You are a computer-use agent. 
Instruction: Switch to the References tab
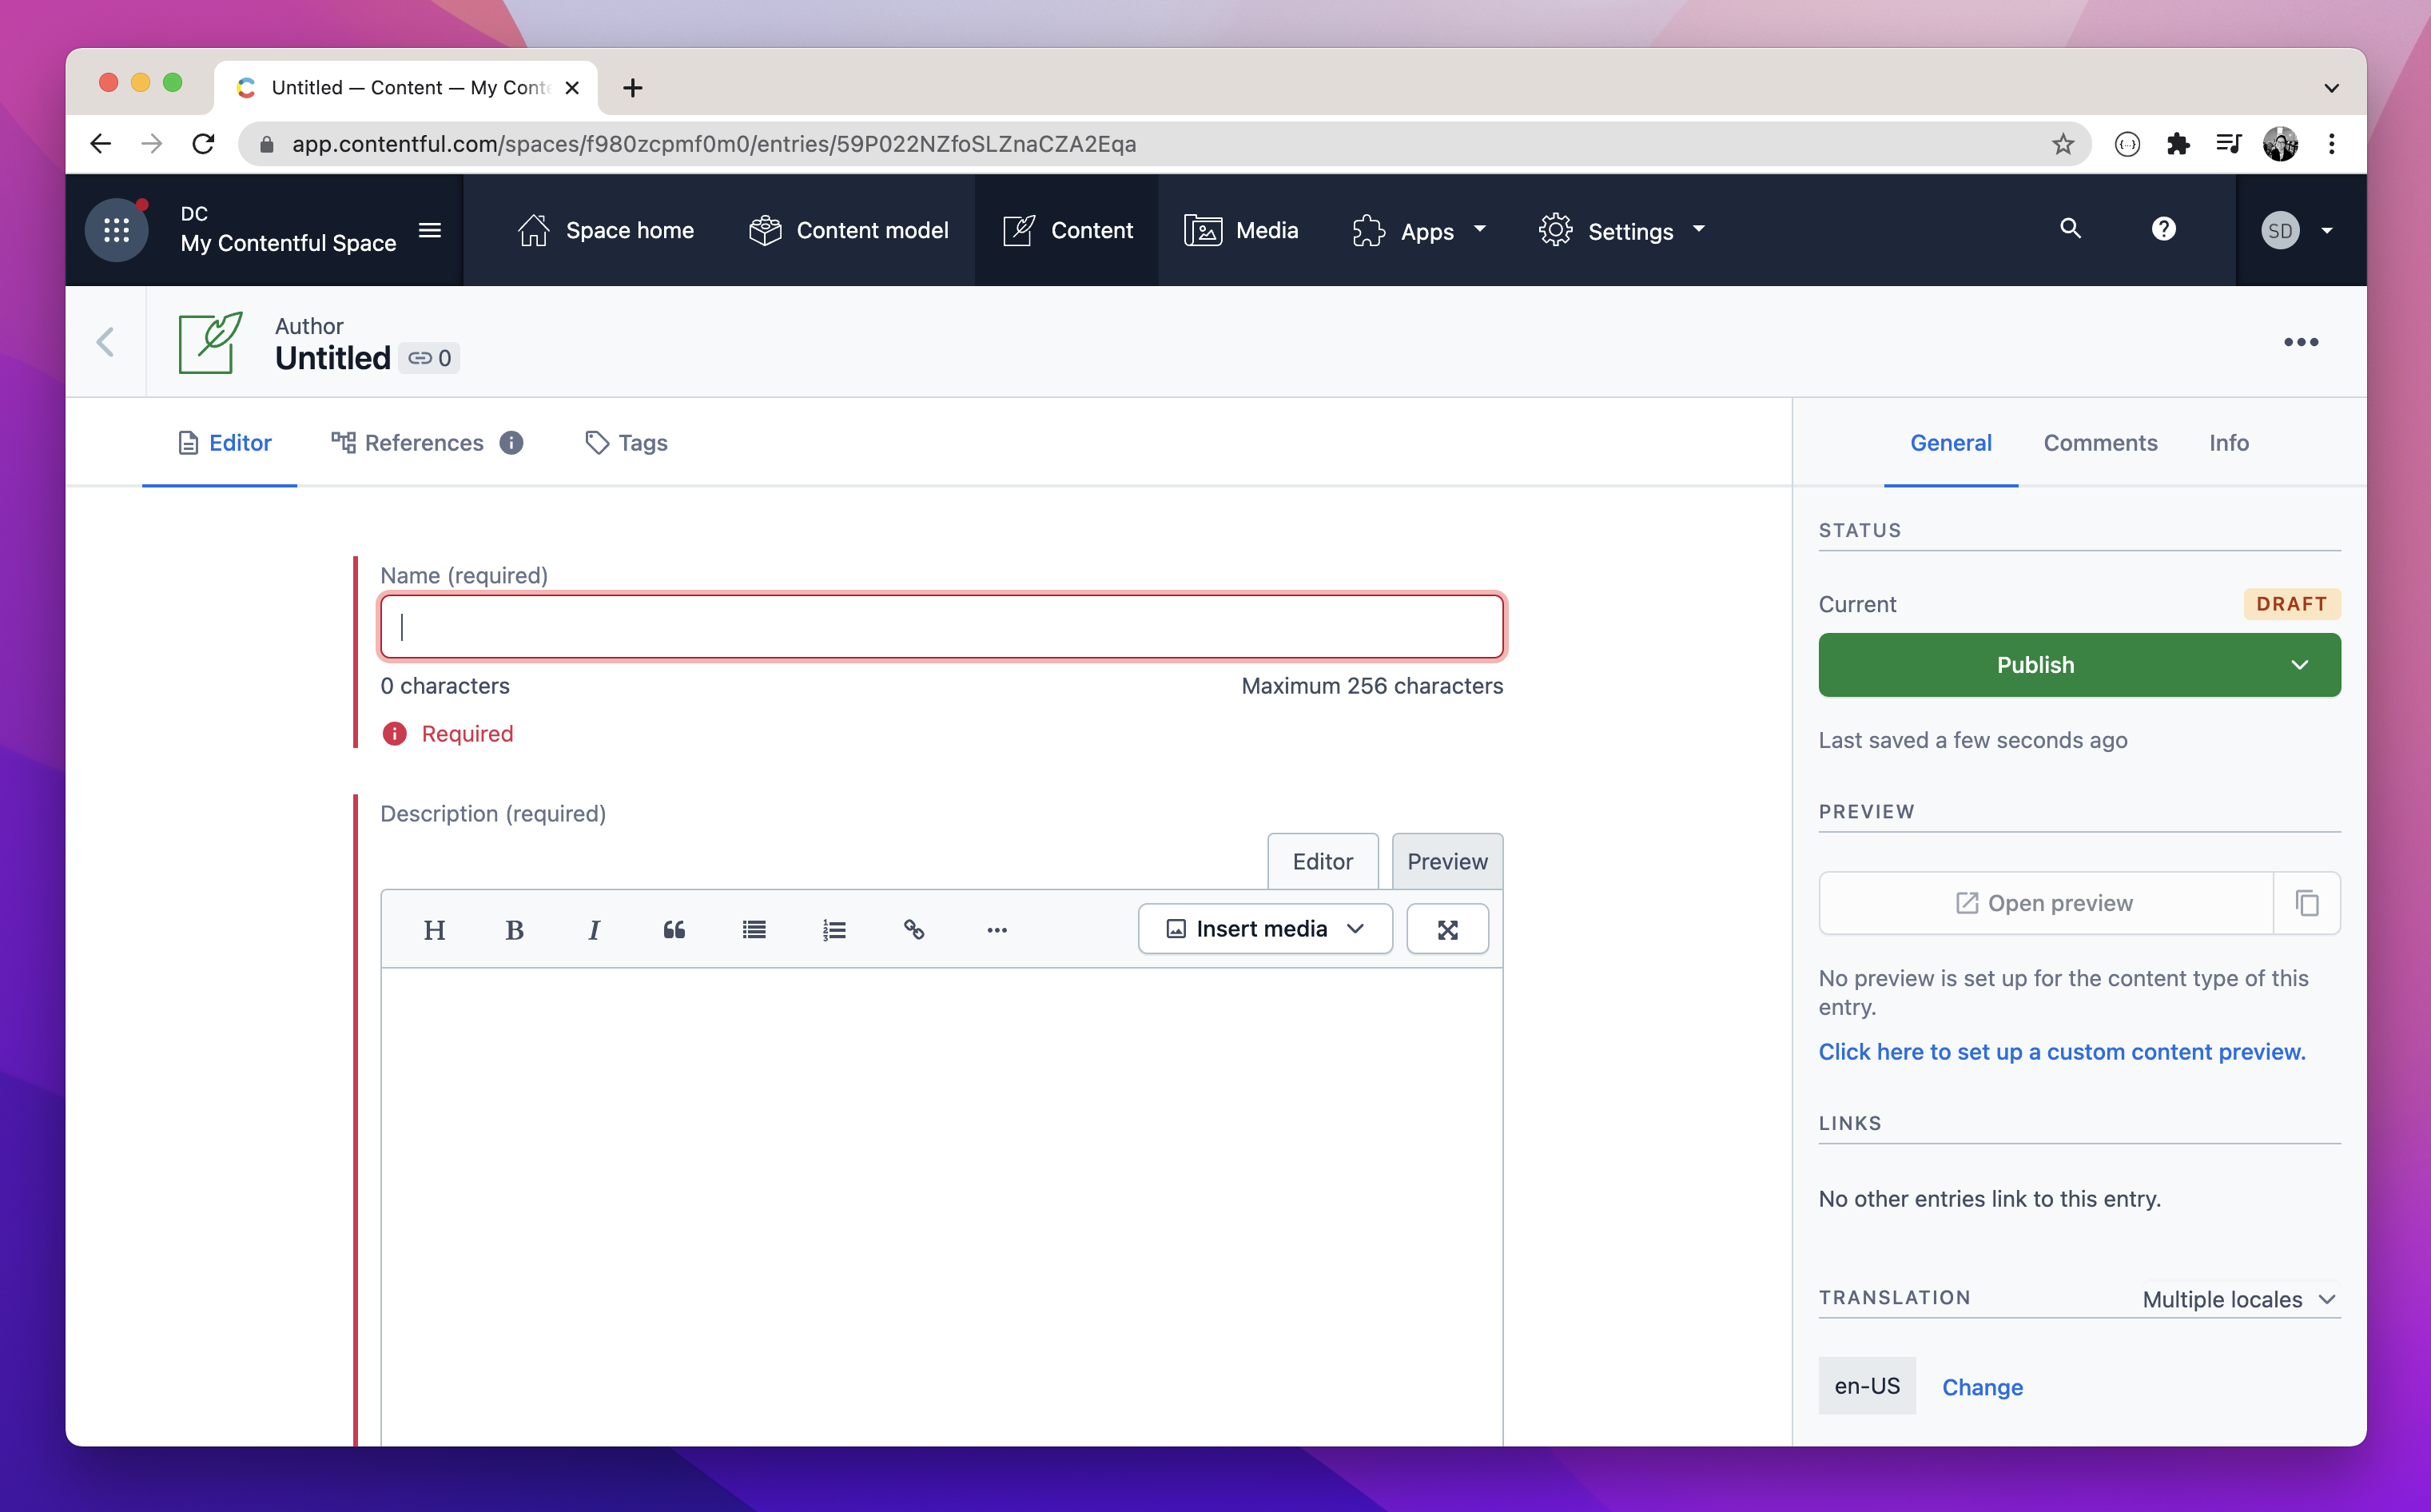423,443
